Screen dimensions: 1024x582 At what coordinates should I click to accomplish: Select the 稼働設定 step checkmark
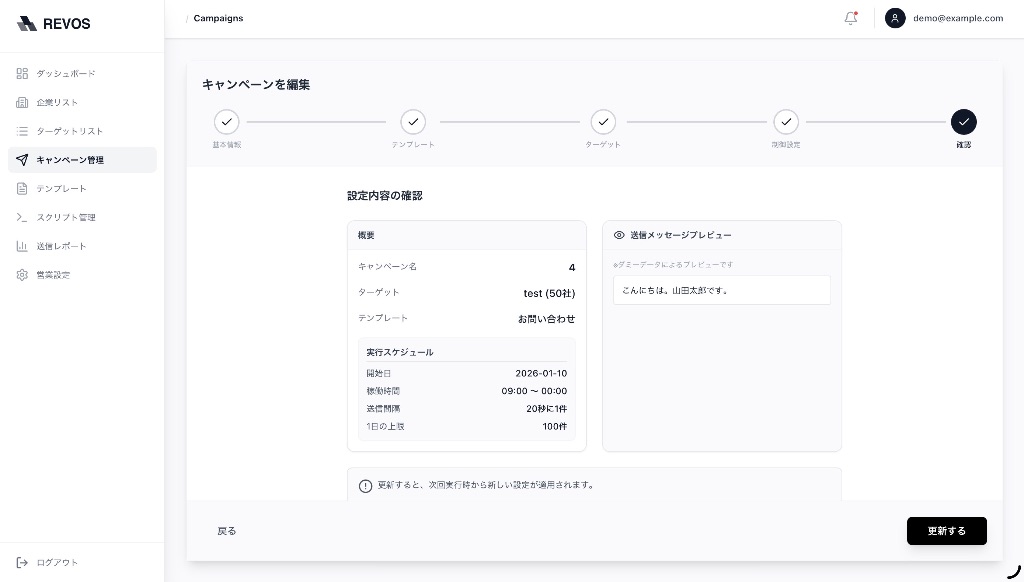tap(786, 122)
